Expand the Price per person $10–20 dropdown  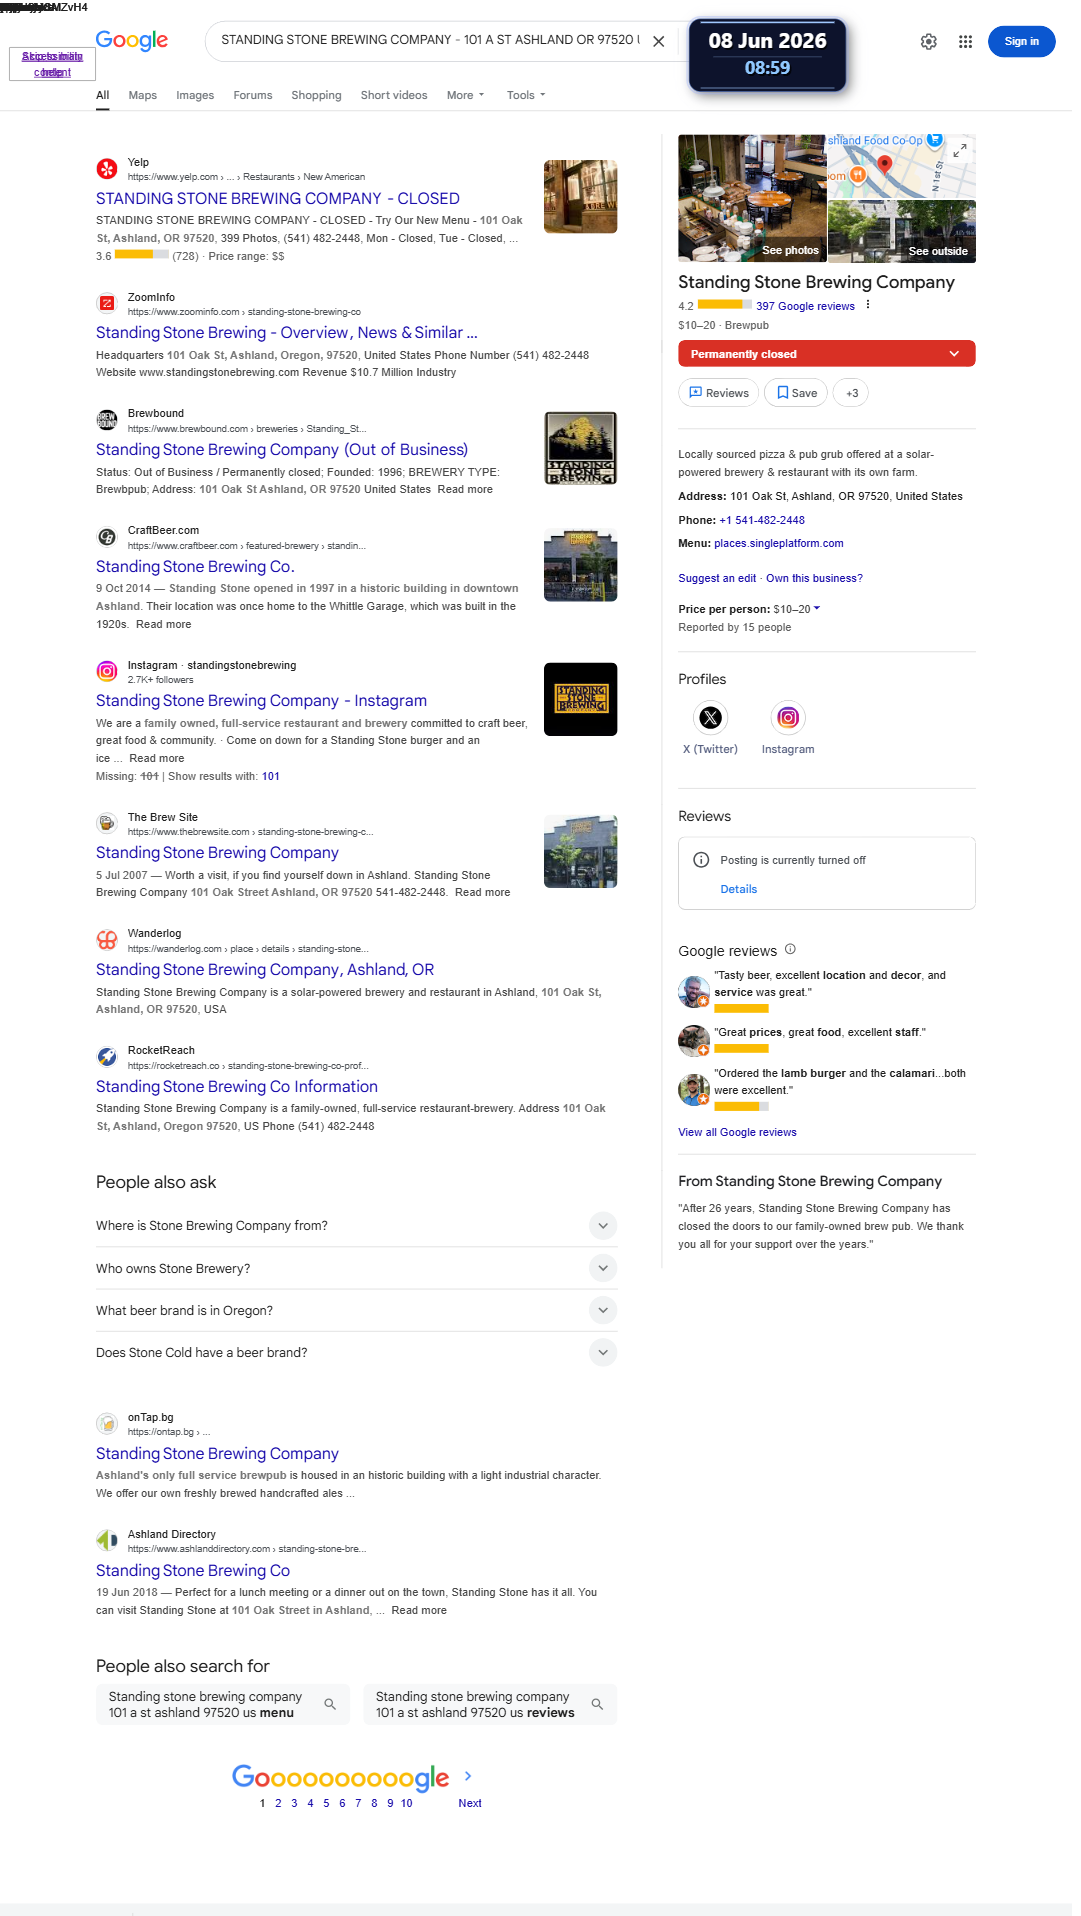click(796, 609)
